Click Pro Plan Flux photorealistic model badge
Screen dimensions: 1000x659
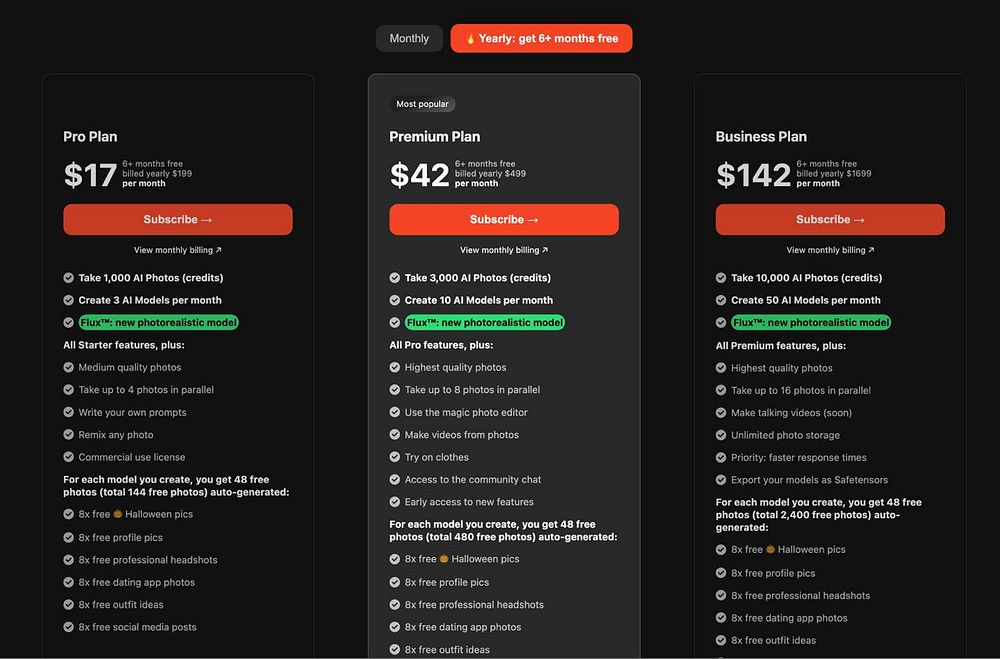coord(158,322)
